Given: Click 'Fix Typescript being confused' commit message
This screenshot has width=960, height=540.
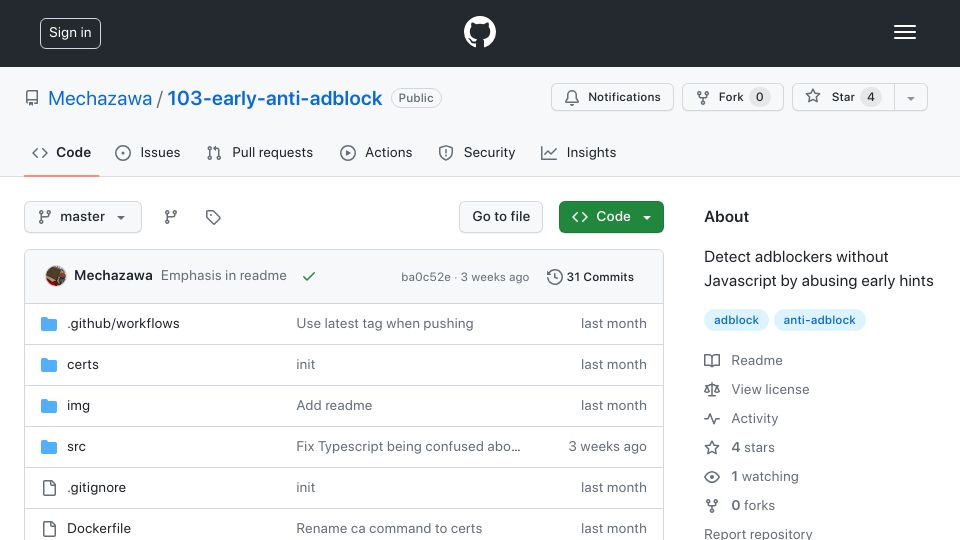Looking at the screenshot, I should click(x=408, y=446).
